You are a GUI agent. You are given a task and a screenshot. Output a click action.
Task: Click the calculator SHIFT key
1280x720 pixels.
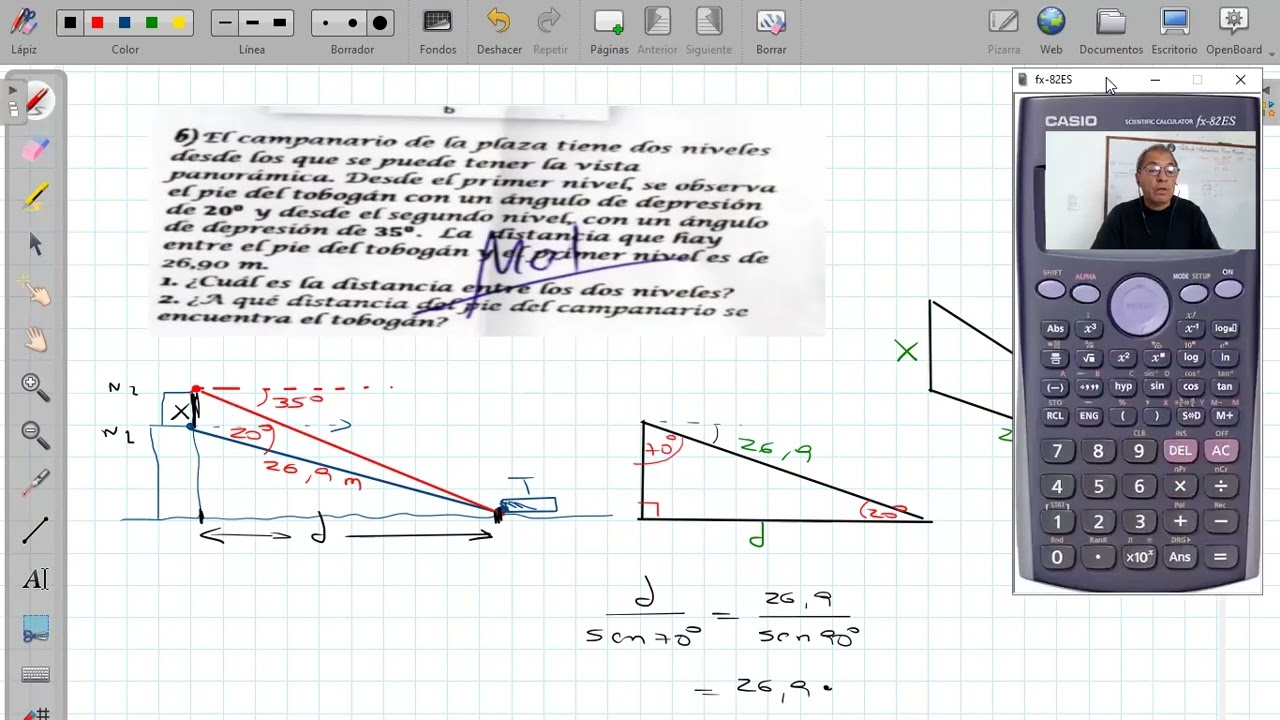[x=1051, y=290]
